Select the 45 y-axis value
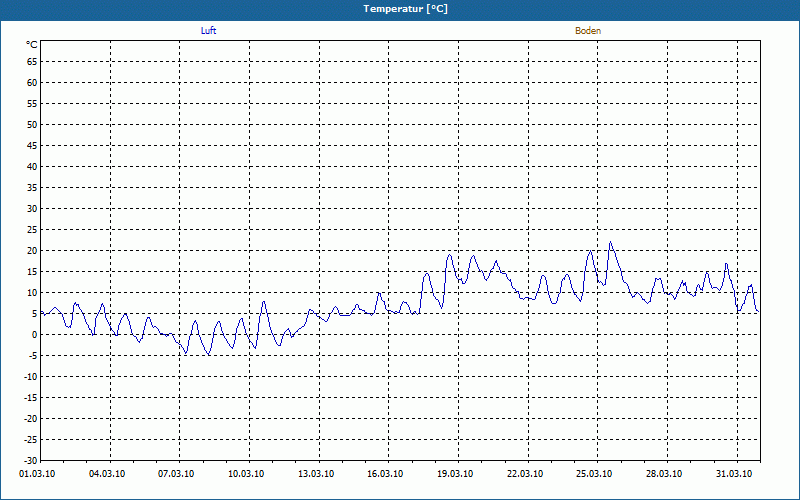This screenshot has width=800, height=500. 32,146
